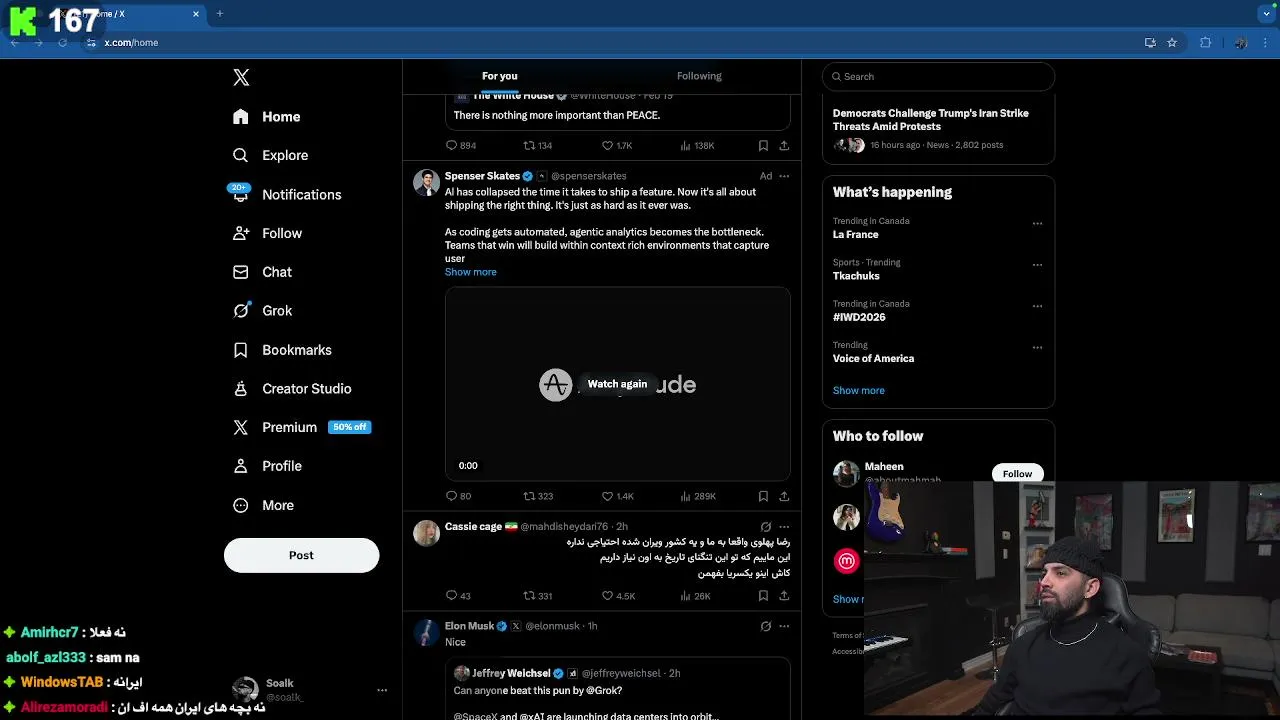The image size is (1280, 720).
Task: Like the Spenser Skates post
Action: coord(617,496)
